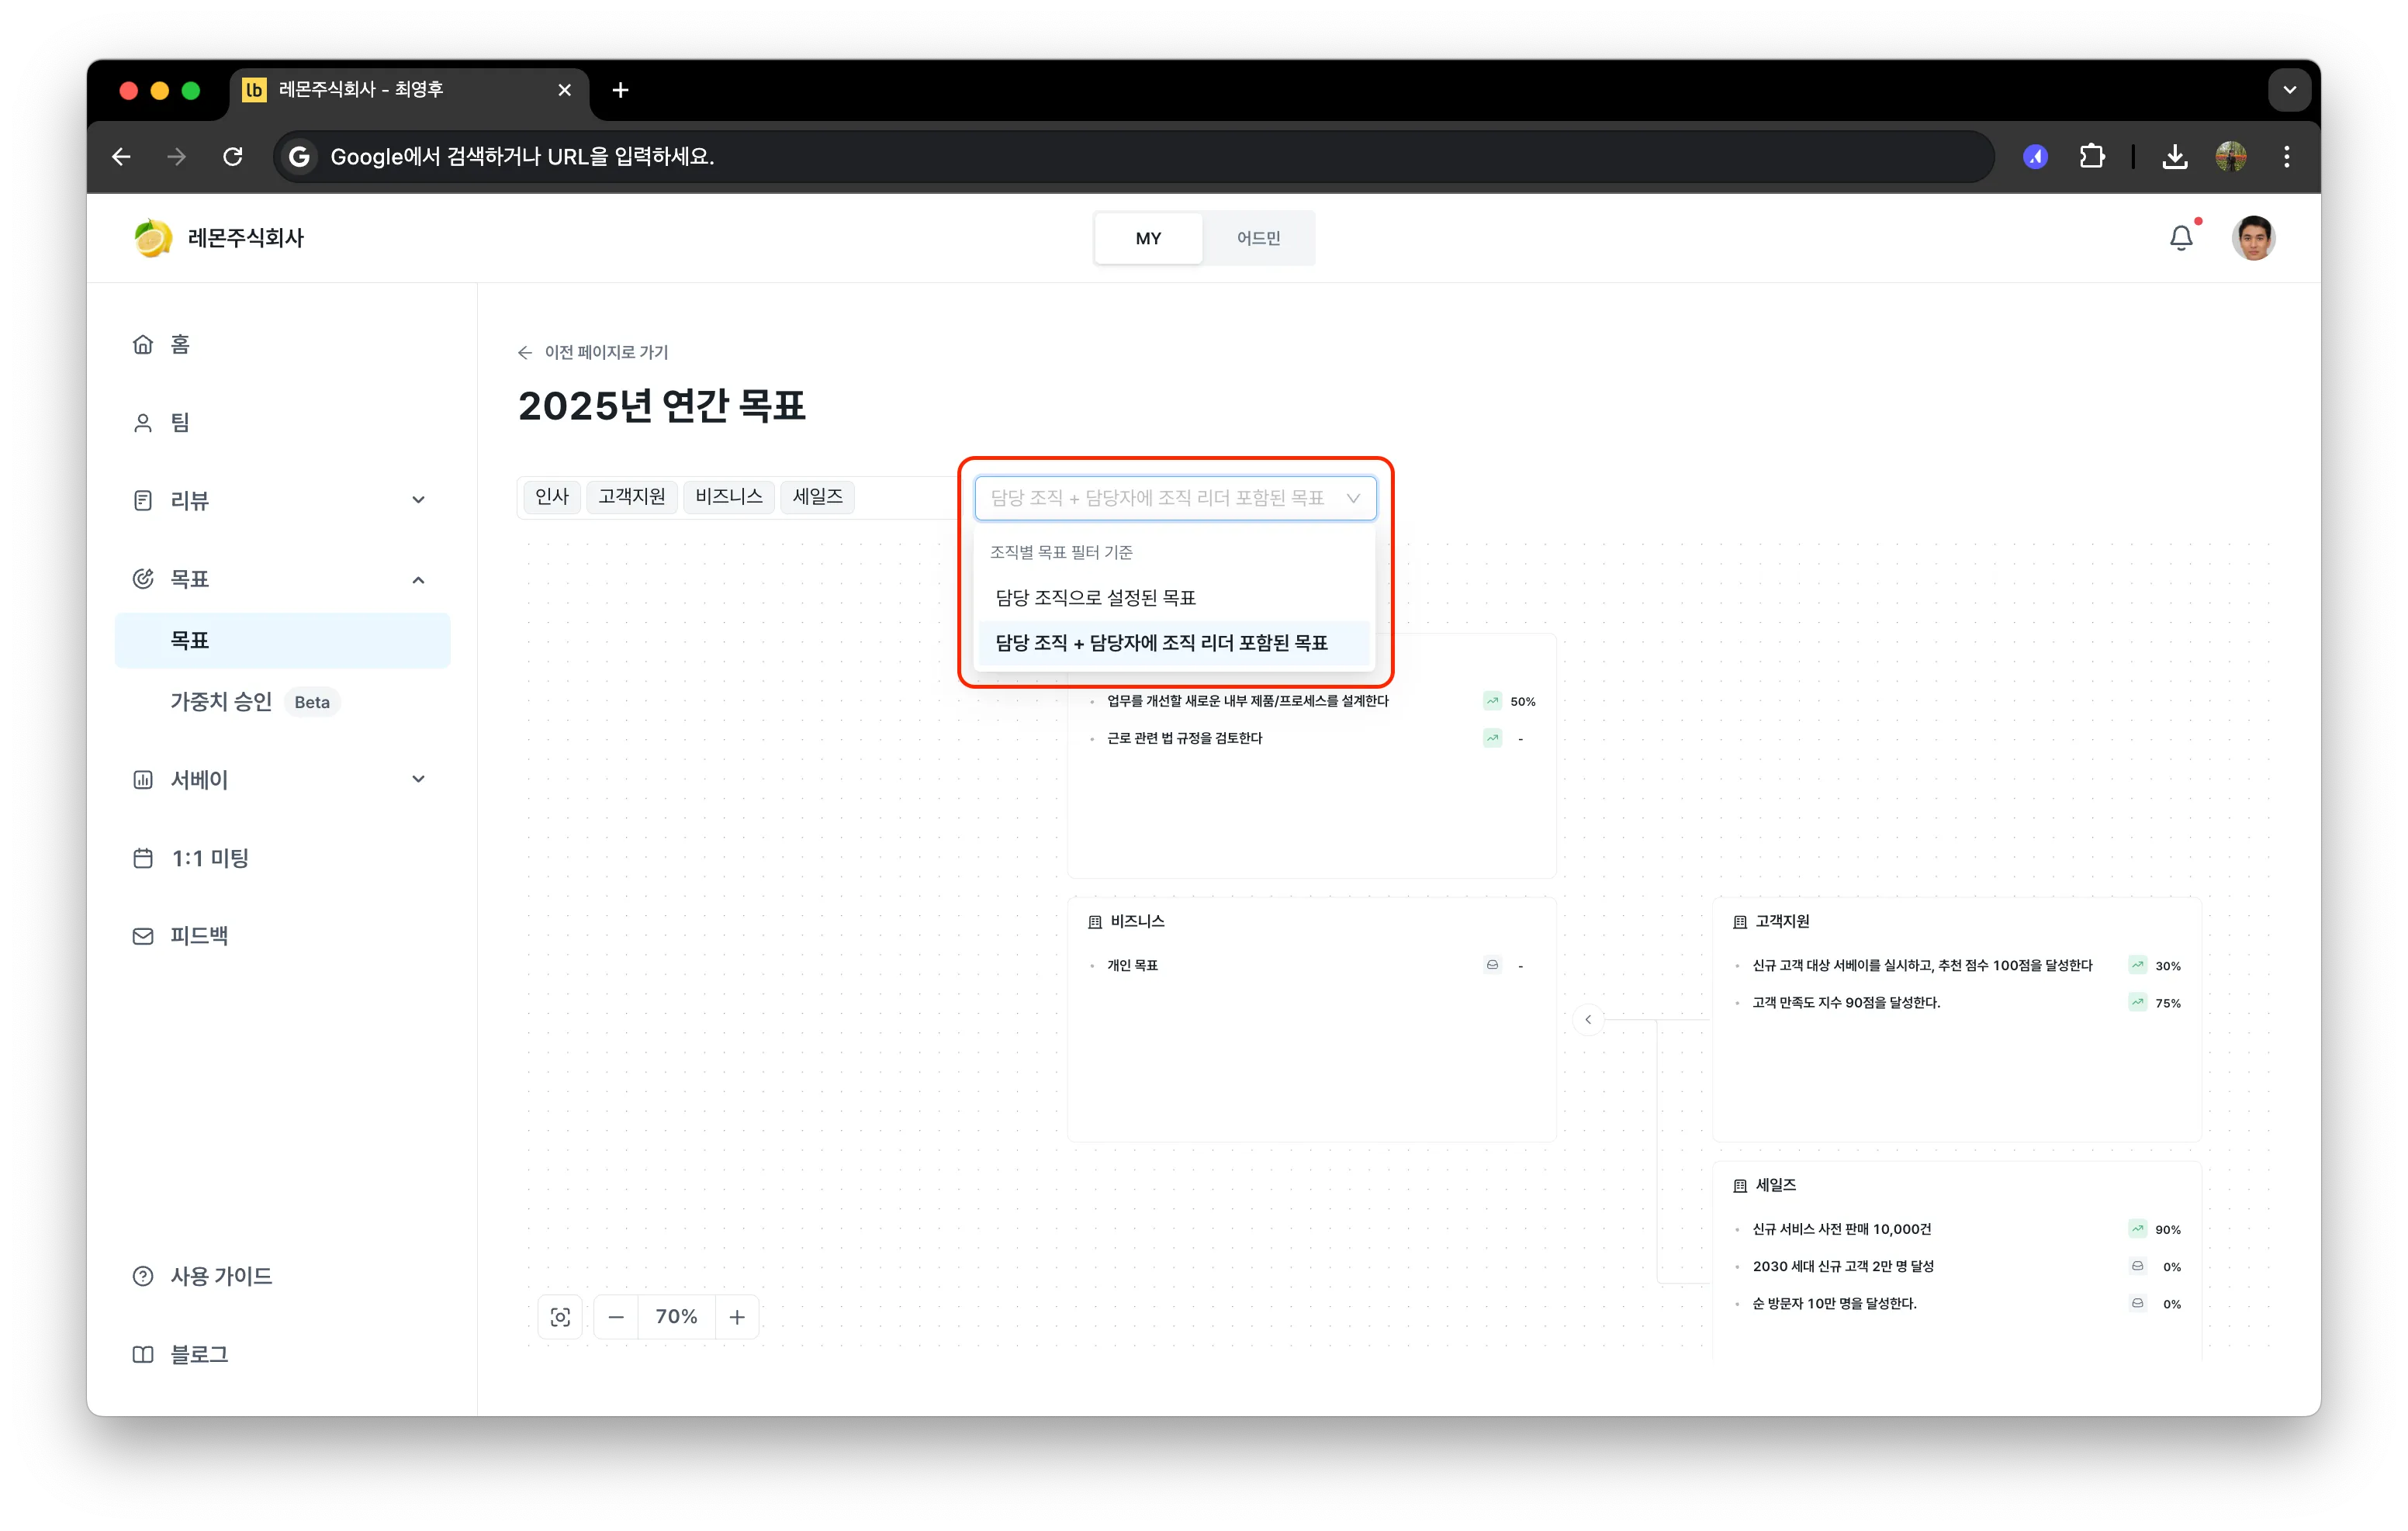Click the notification bell icon

click(x=2181, y=238)
